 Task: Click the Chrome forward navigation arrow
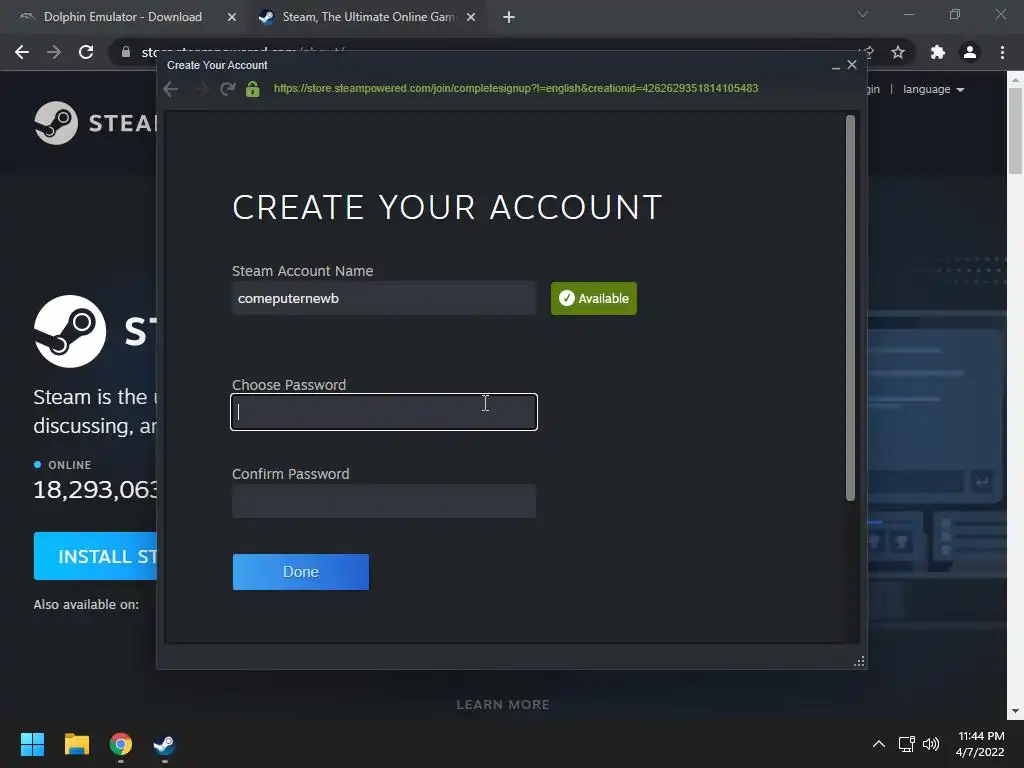coord(54,52)
